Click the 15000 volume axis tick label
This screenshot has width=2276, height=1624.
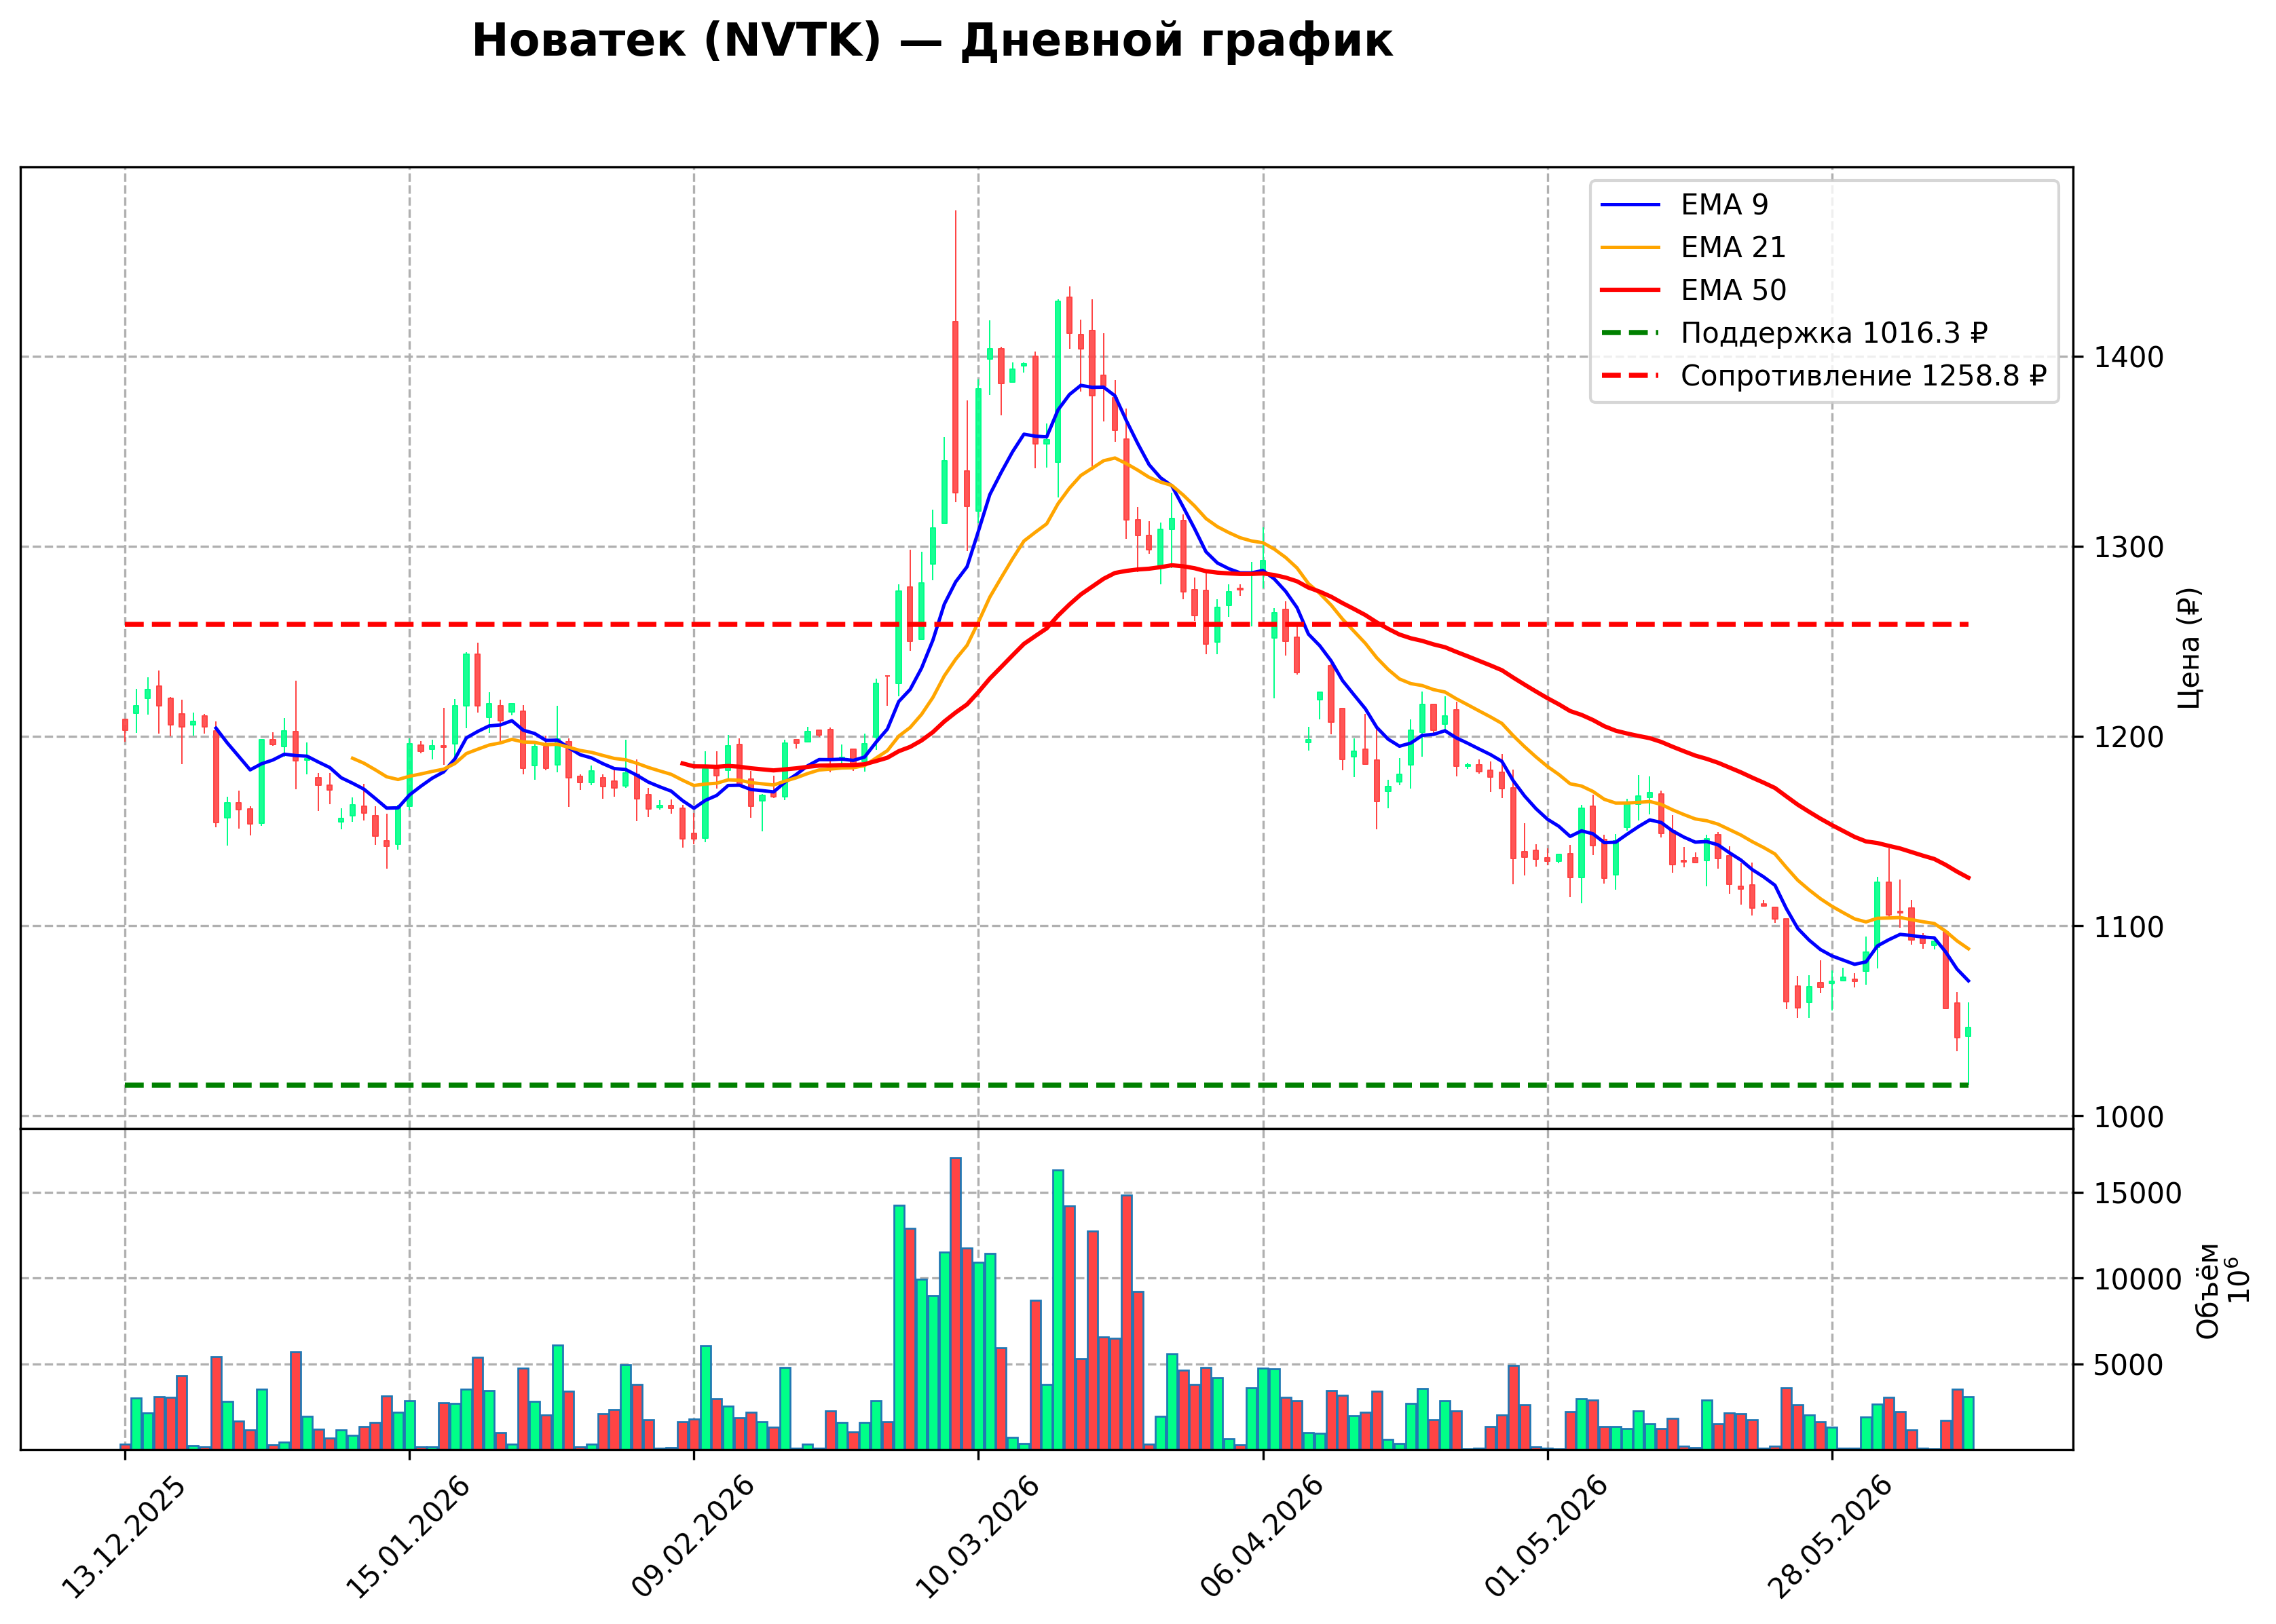point(2138,1194)
